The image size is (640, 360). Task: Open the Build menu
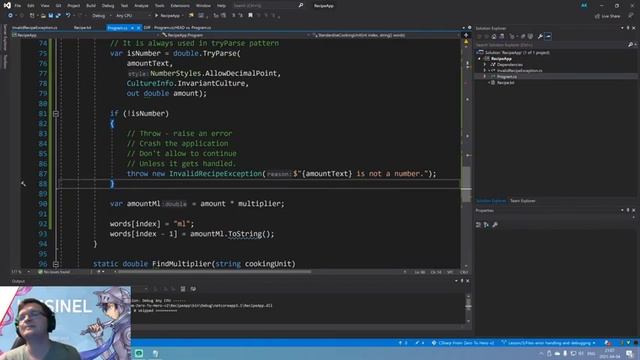[91, 6]
